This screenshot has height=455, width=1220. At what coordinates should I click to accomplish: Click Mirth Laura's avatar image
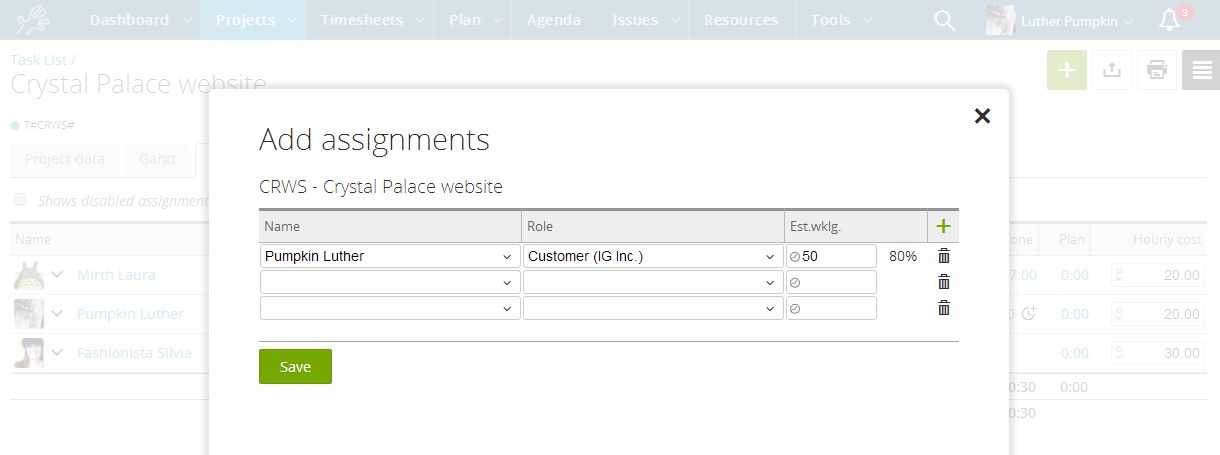pos(29,275)
